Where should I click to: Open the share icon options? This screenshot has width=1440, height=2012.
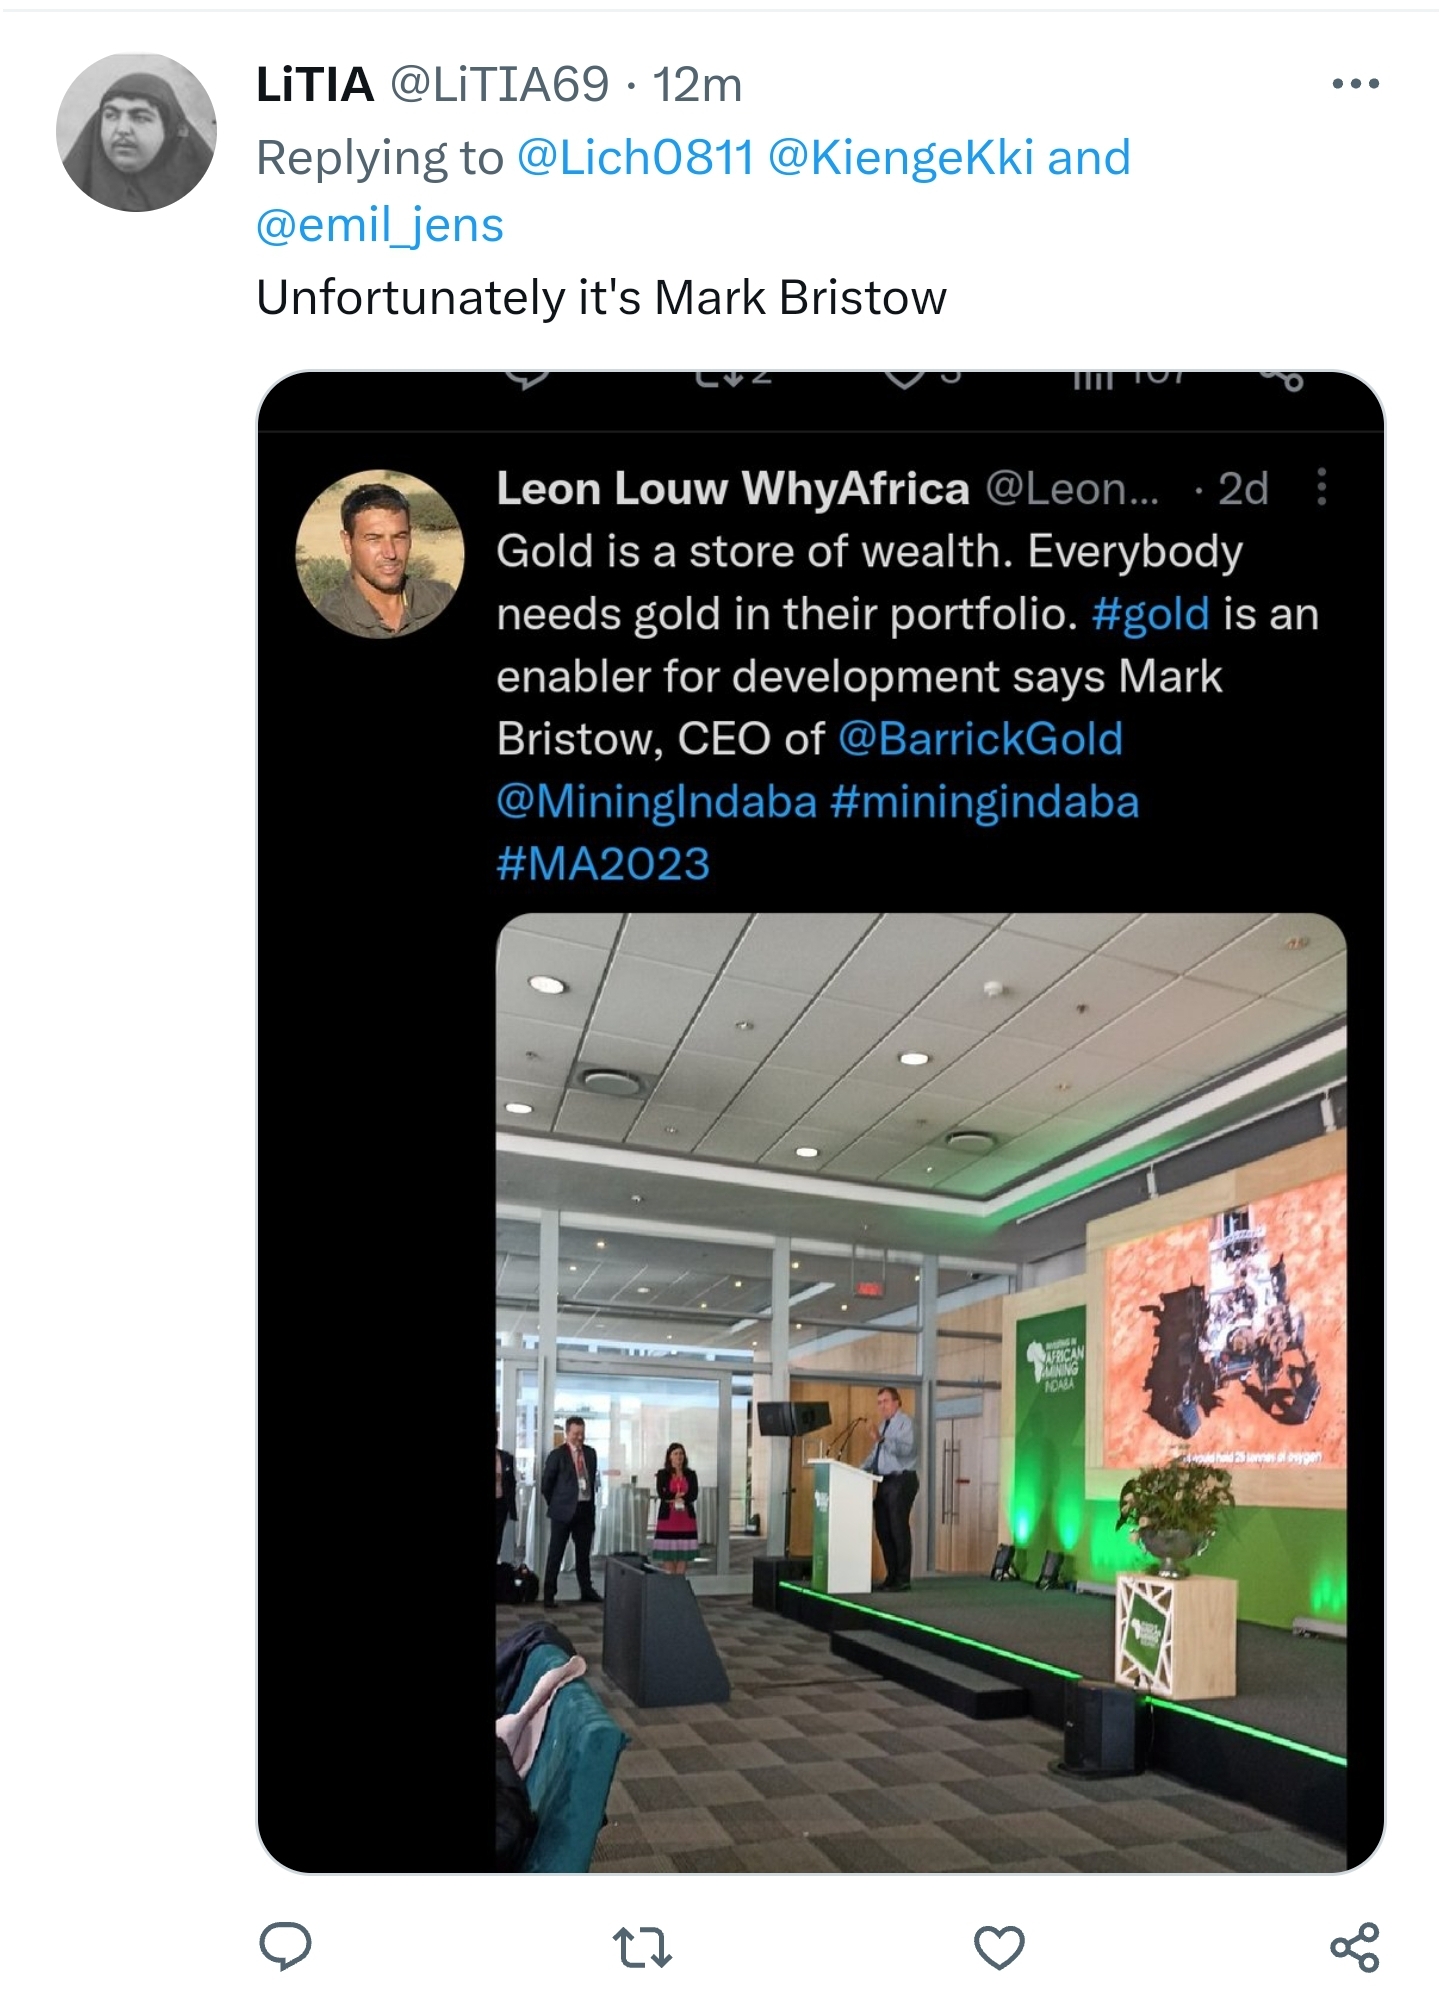tap(1355, 1947)
